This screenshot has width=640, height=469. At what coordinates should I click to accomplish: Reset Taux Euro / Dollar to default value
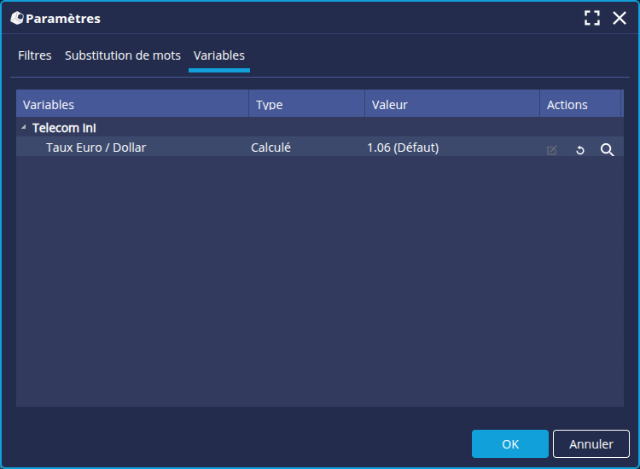(x=579, y=149)
